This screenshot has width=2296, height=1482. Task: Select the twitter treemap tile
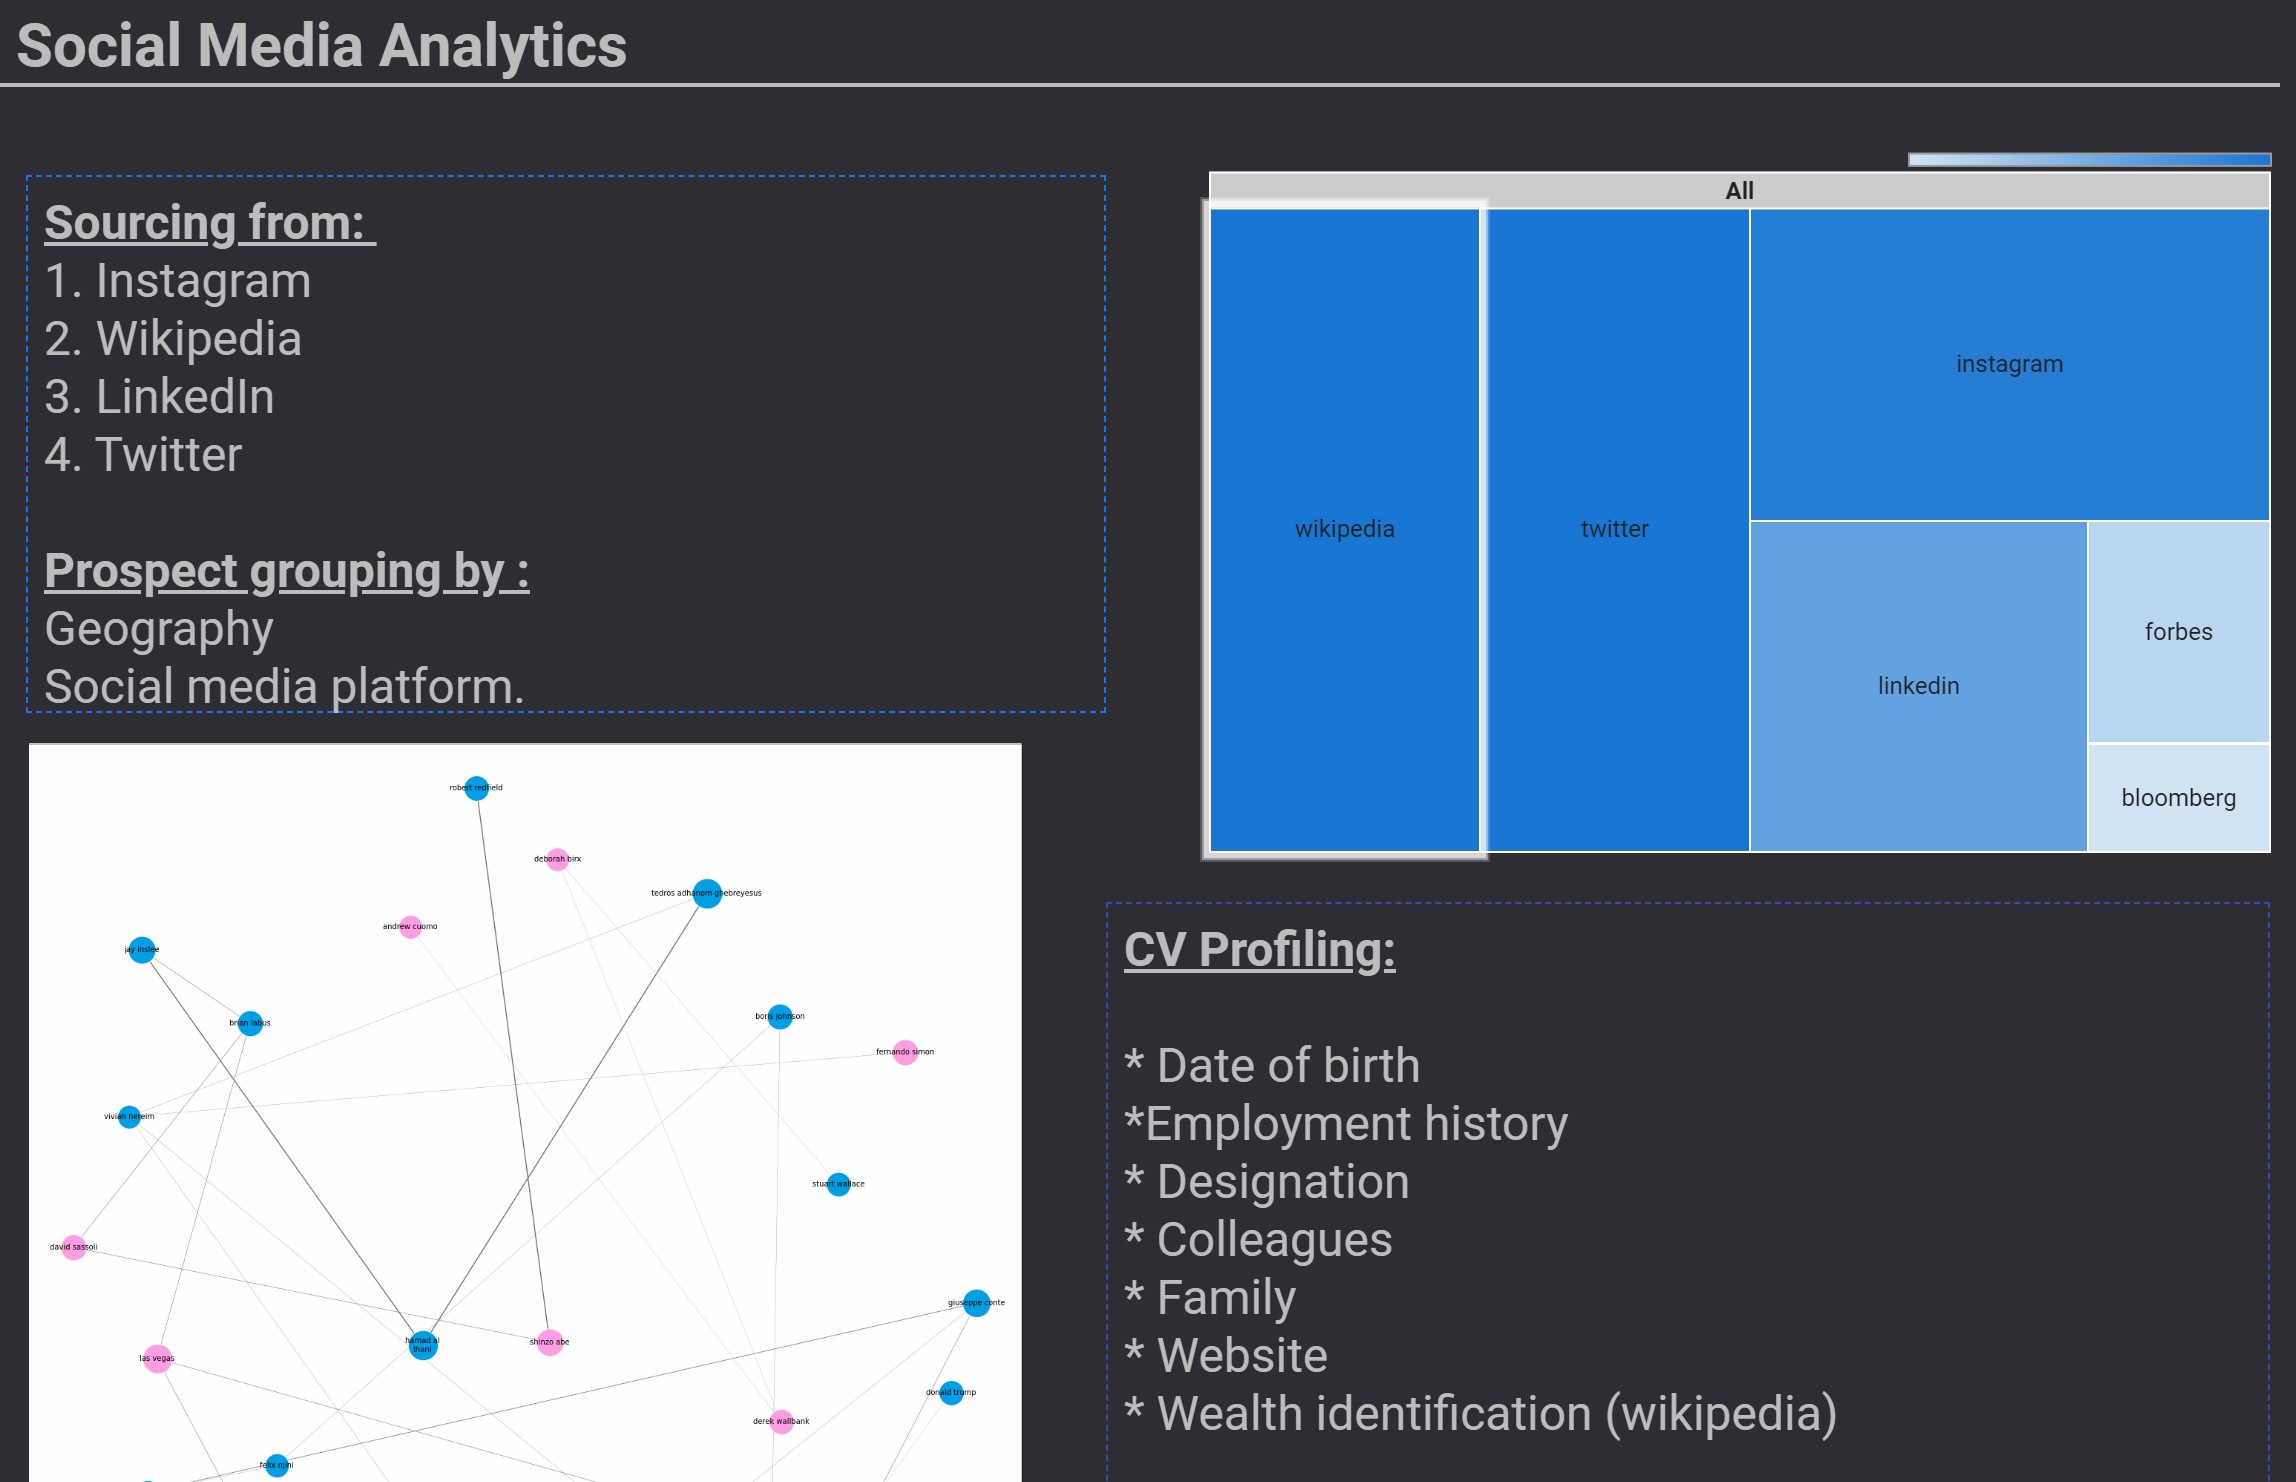point(1616,530)
